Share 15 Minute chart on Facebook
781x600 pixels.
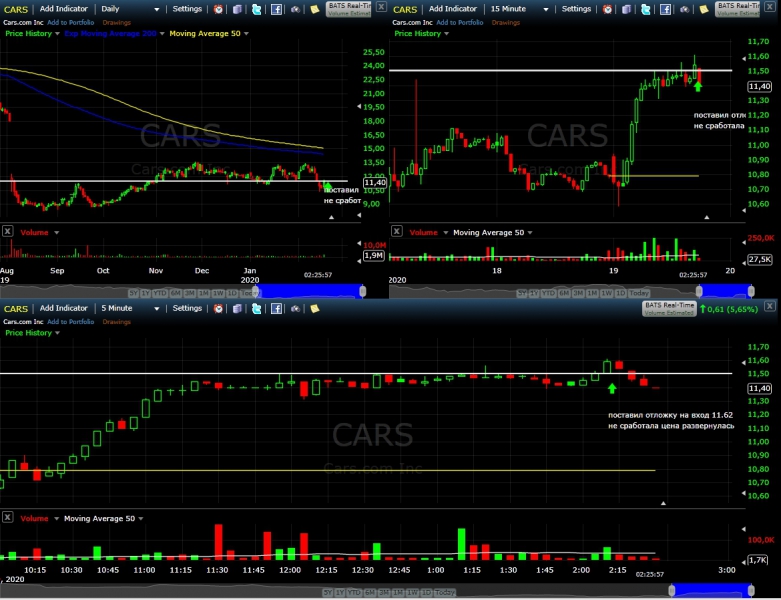(665, 9)
